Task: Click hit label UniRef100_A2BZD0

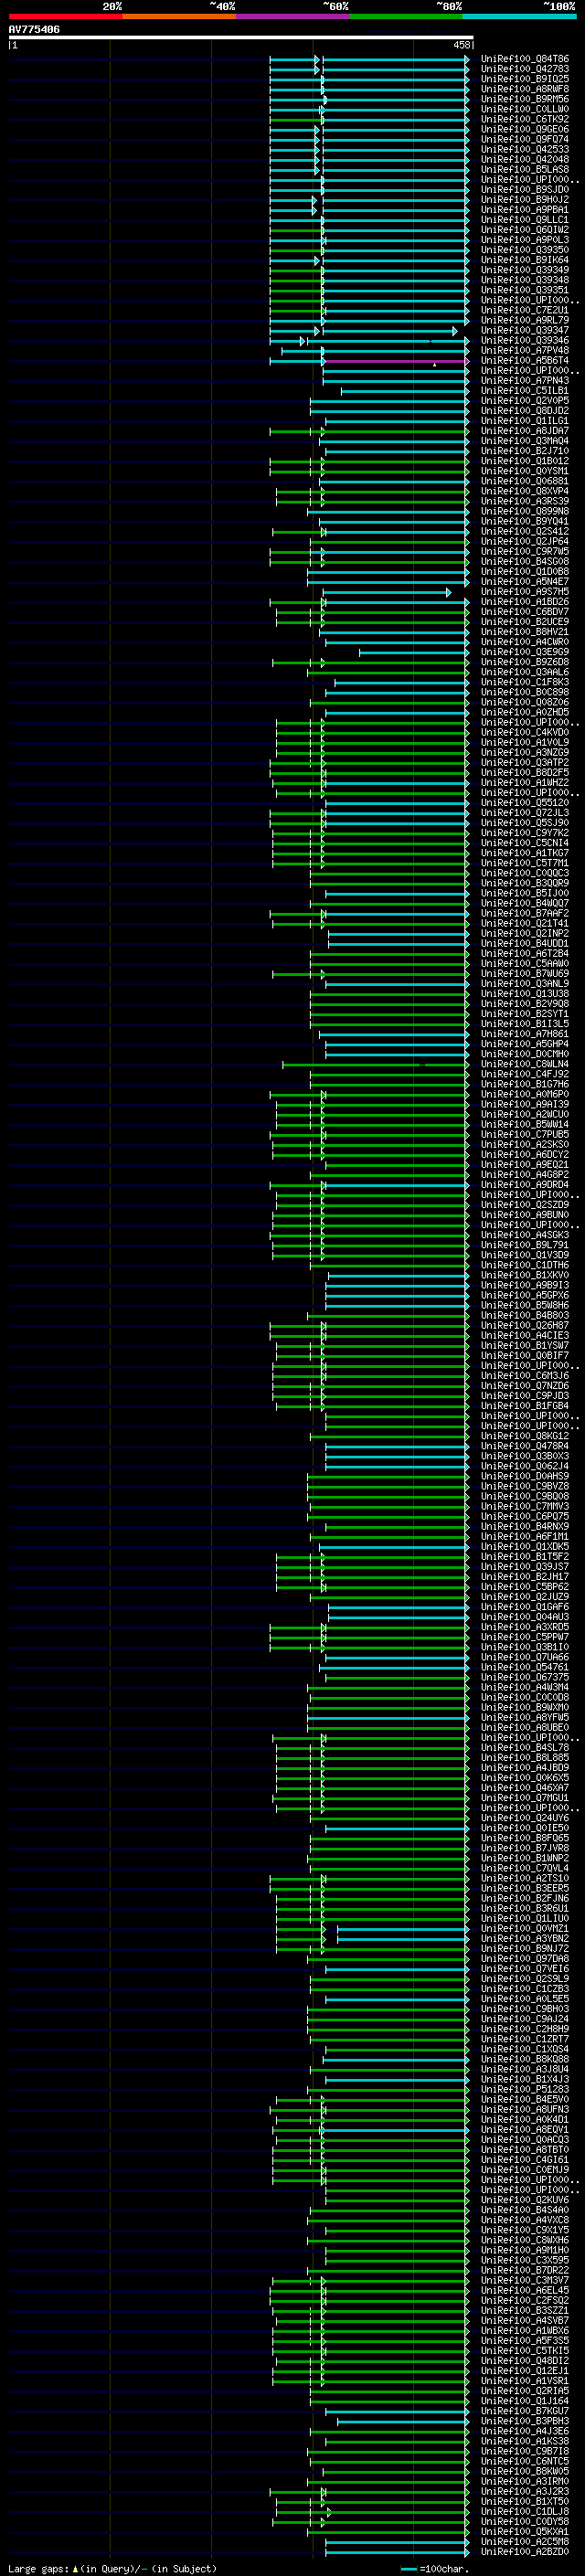Action: pyautogui.click(x=524, y=2551)
